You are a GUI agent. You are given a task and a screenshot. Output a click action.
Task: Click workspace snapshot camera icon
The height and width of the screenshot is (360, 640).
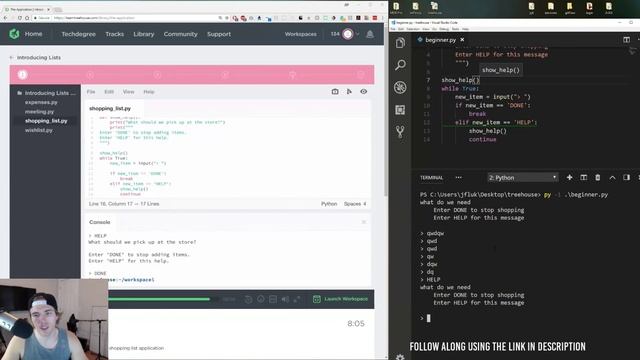tap(335, 92)
